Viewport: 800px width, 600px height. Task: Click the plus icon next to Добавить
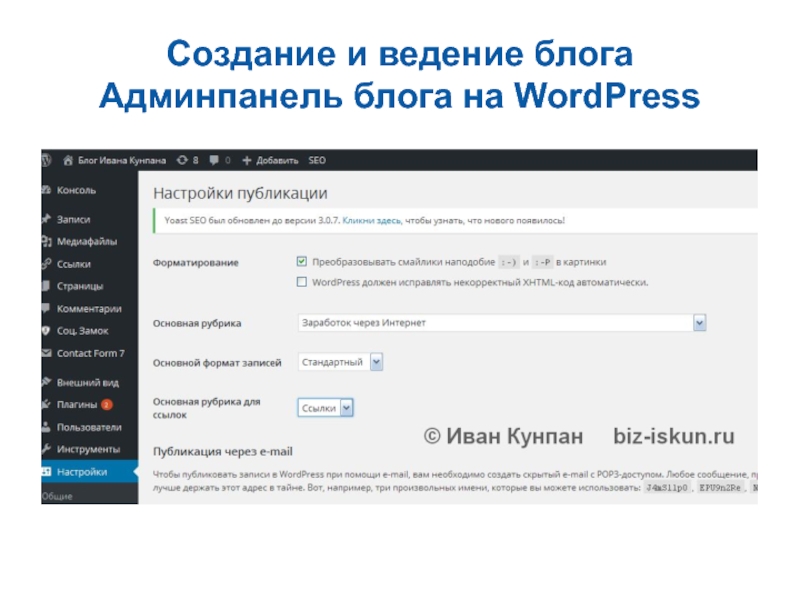coord(247,160)
